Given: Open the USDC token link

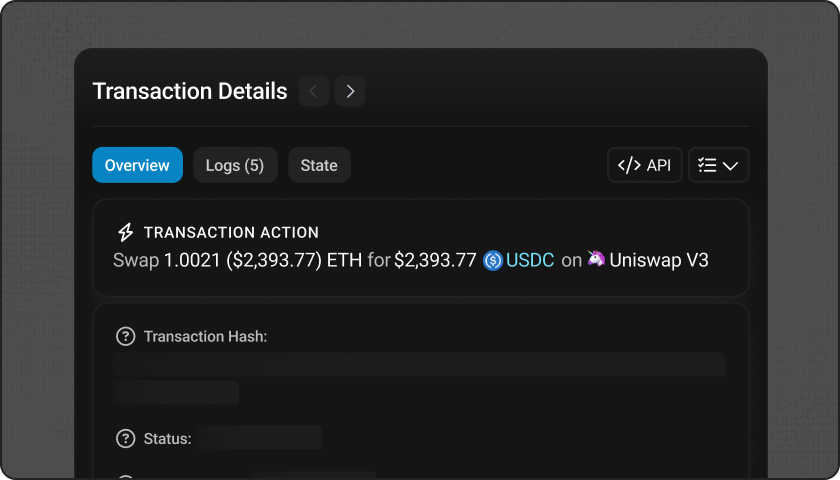Looking at the screenshot, I should coord(530,260).
